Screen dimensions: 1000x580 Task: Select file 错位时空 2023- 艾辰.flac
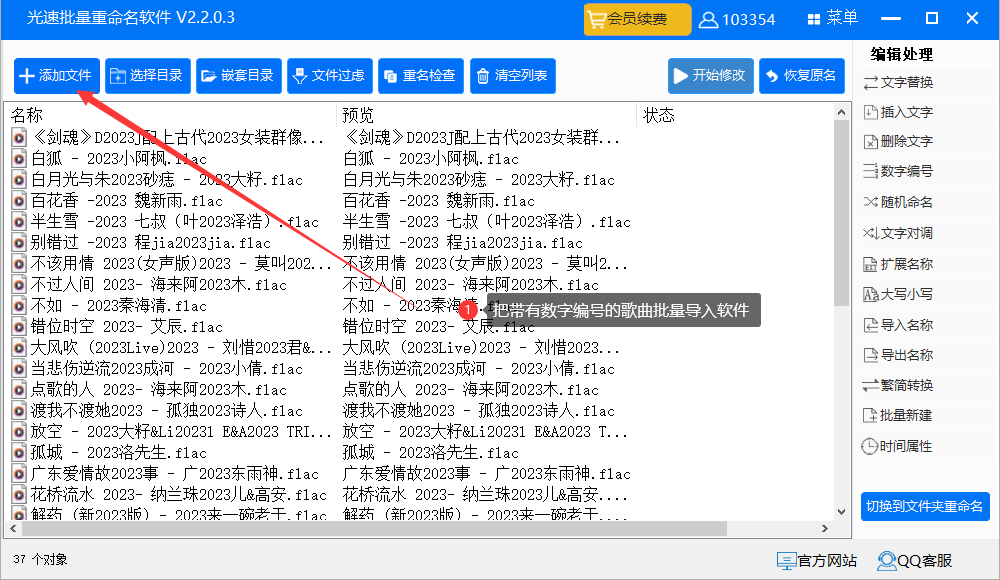(127, 327)
